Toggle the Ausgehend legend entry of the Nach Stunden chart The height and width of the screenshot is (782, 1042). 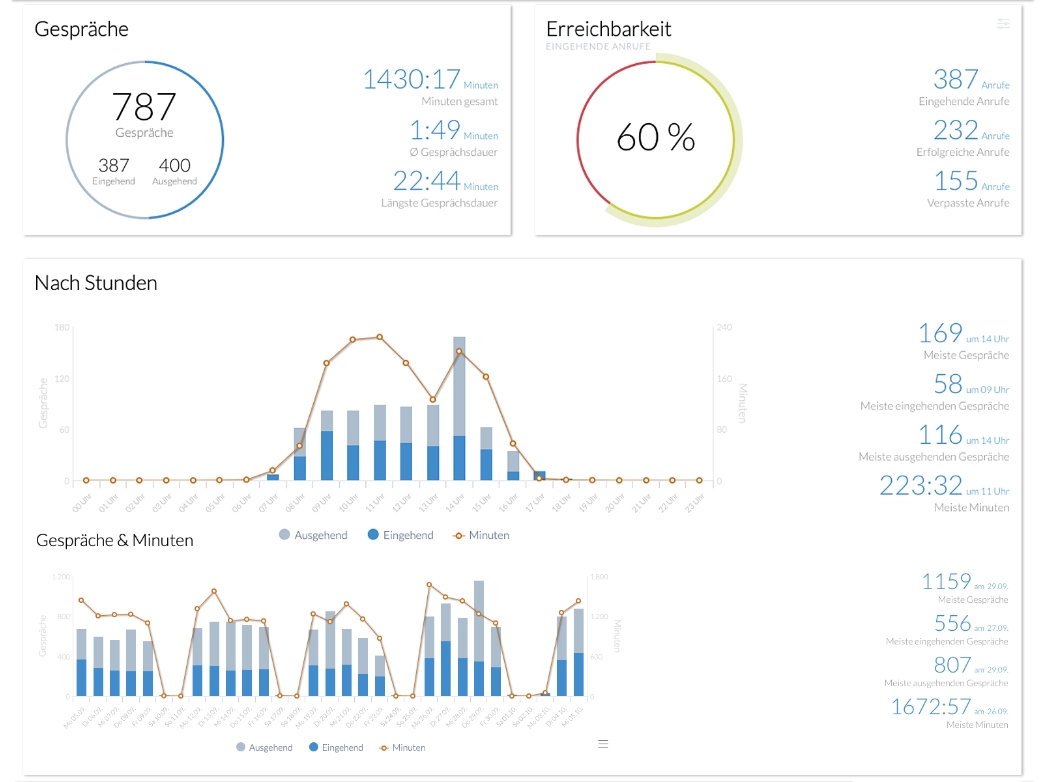pos(313,535)
